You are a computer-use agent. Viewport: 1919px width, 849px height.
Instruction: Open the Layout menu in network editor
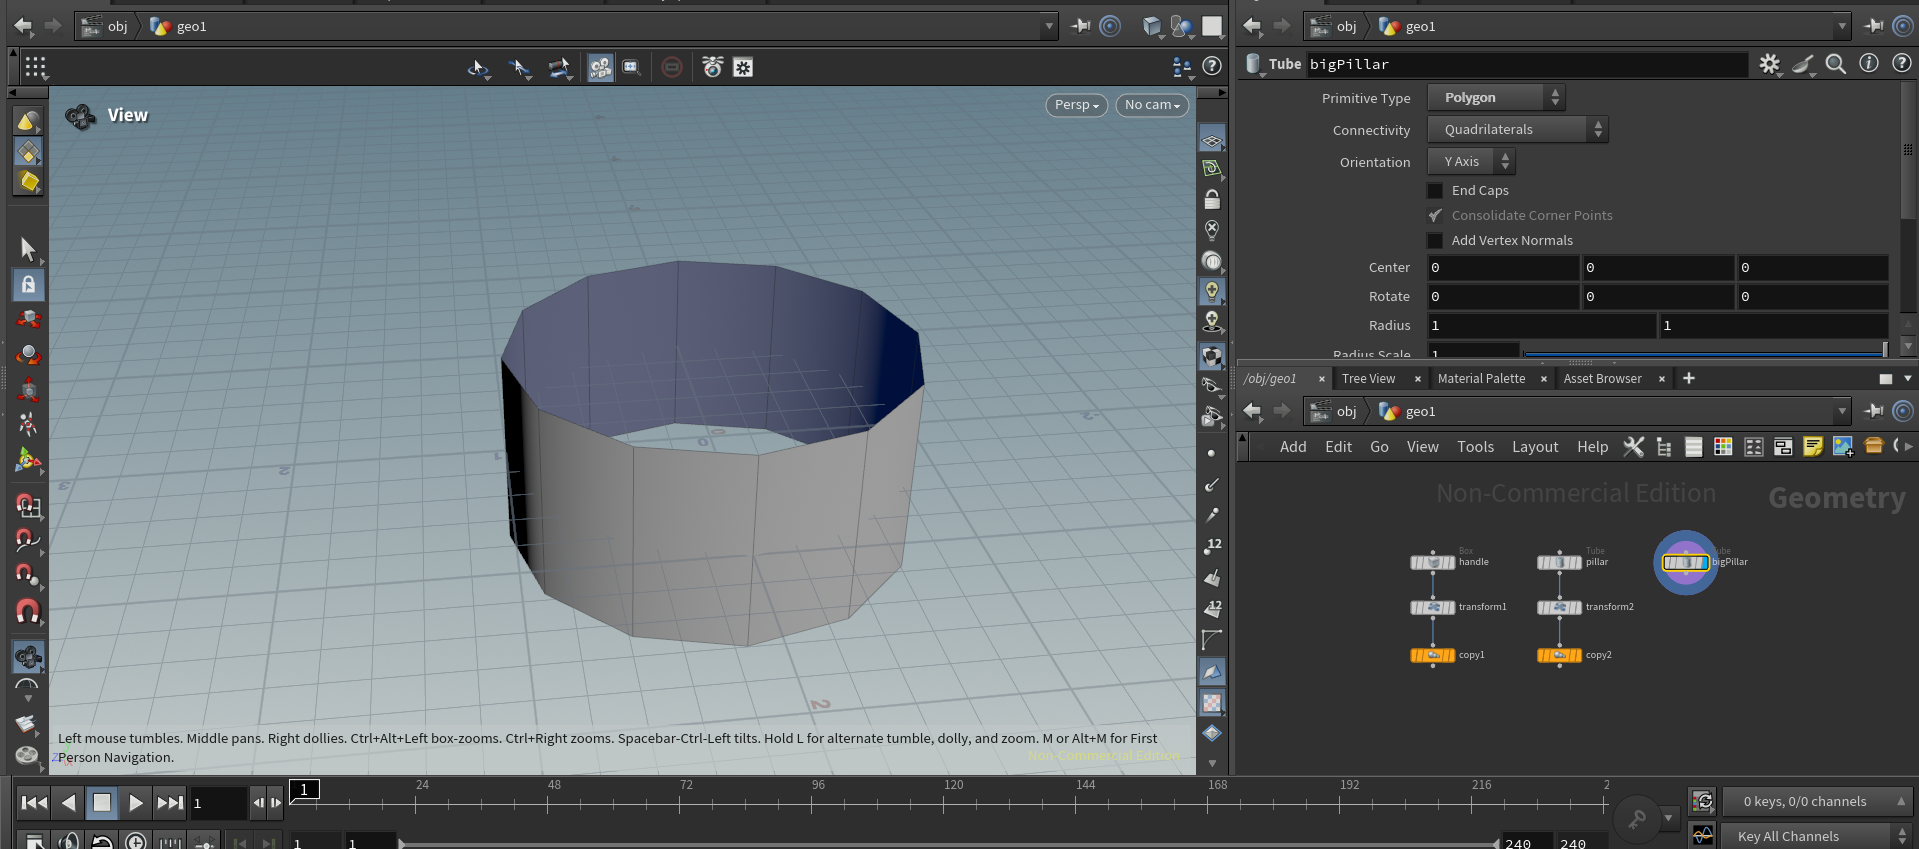(1534, 447)
